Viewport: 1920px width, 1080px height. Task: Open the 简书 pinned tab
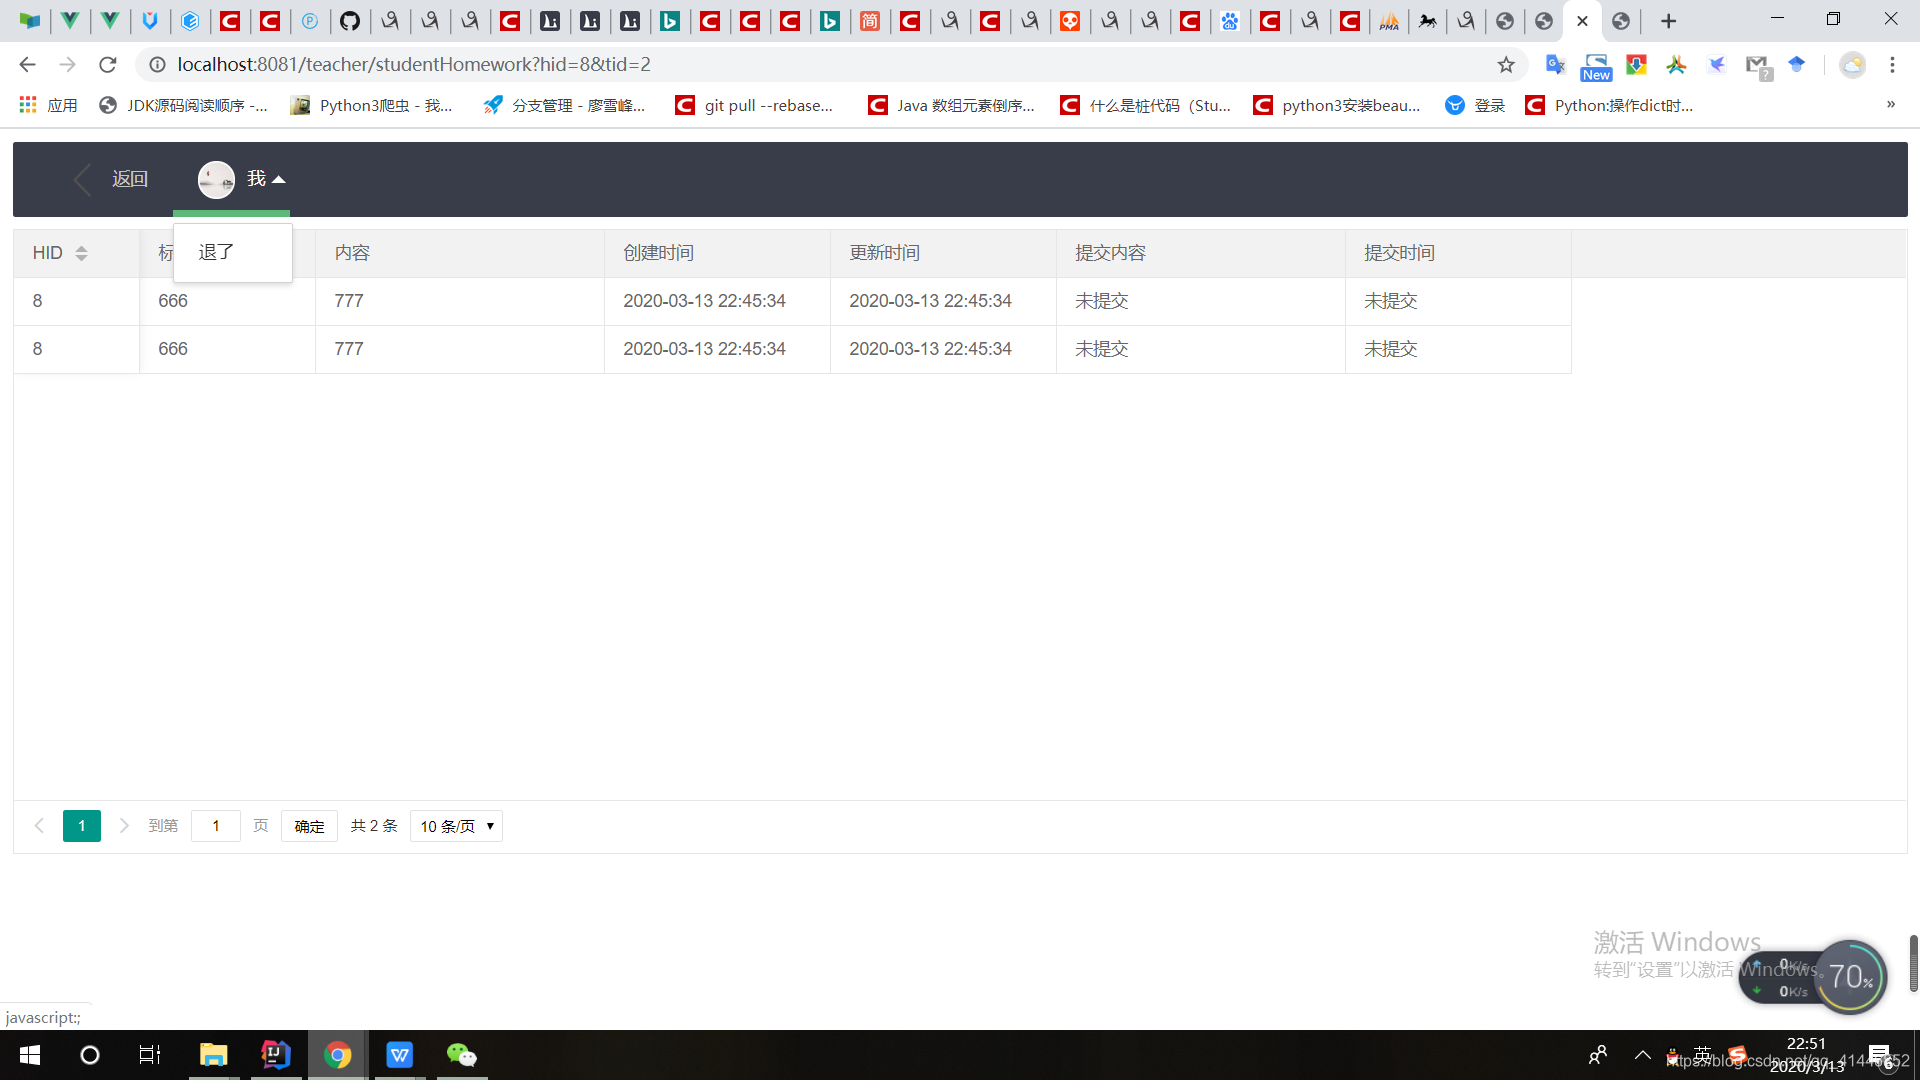click(870, 21)
